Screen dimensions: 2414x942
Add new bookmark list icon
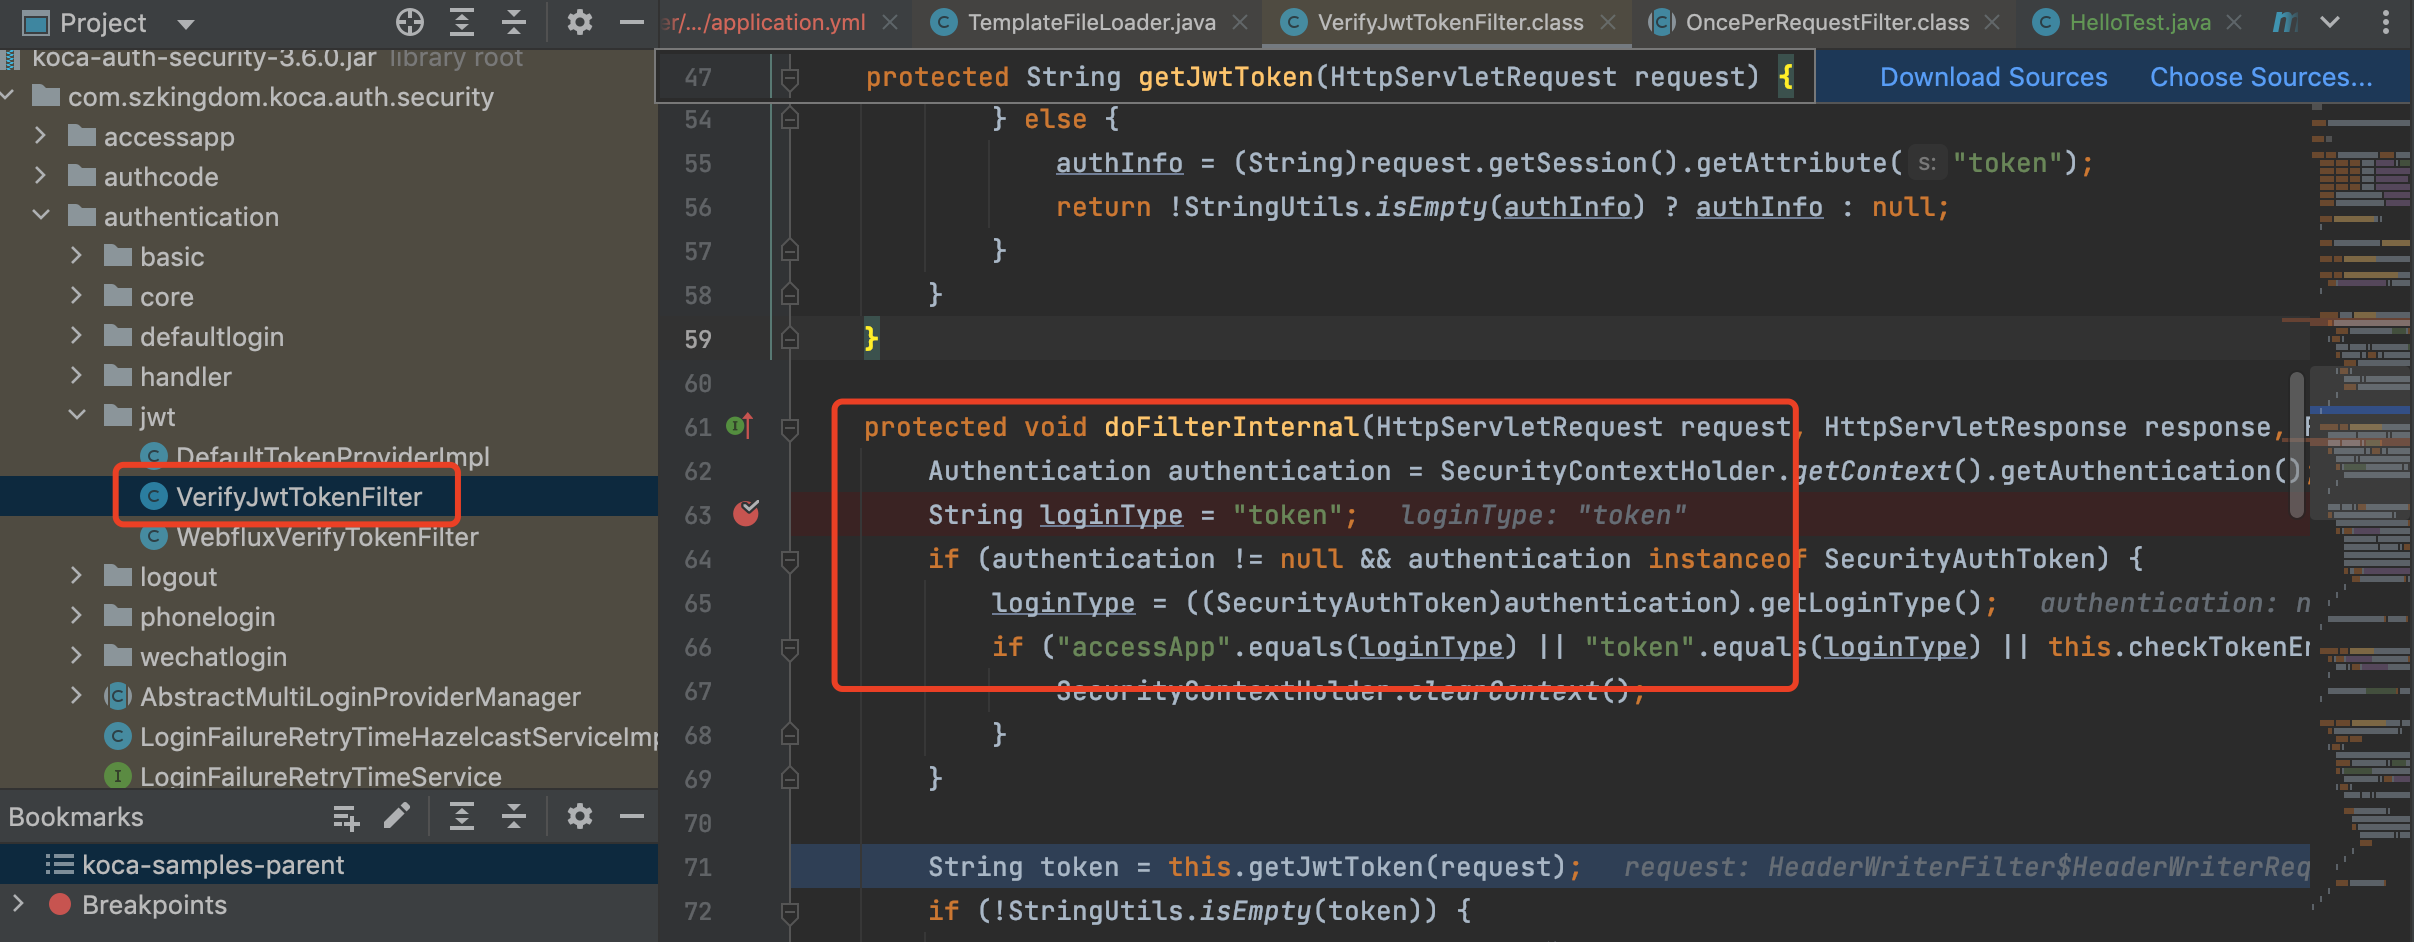[345, 817]
